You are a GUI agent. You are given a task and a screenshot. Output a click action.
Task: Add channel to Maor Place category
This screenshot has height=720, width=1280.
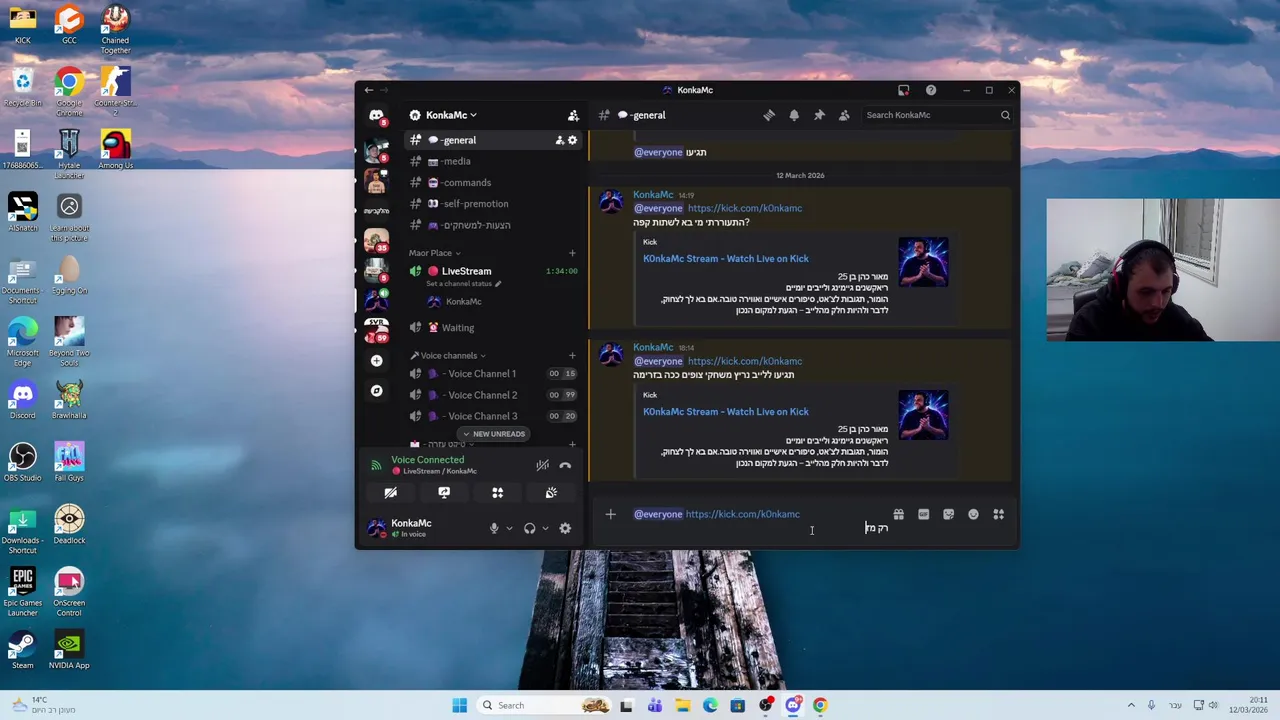(572, 253)
